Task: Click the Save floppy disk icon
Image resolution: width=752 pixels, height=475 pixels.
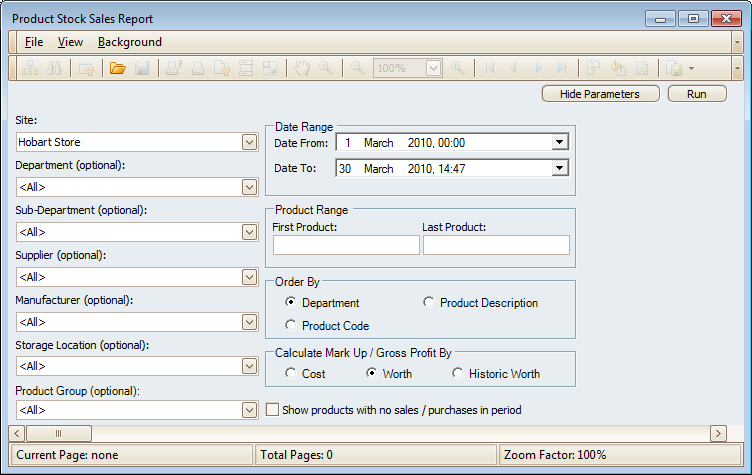Action: click(142, 68)
